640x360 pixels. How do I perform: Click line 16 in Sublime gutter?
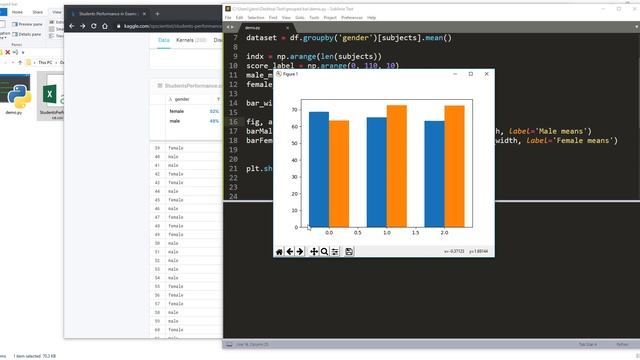click(233, 122)
